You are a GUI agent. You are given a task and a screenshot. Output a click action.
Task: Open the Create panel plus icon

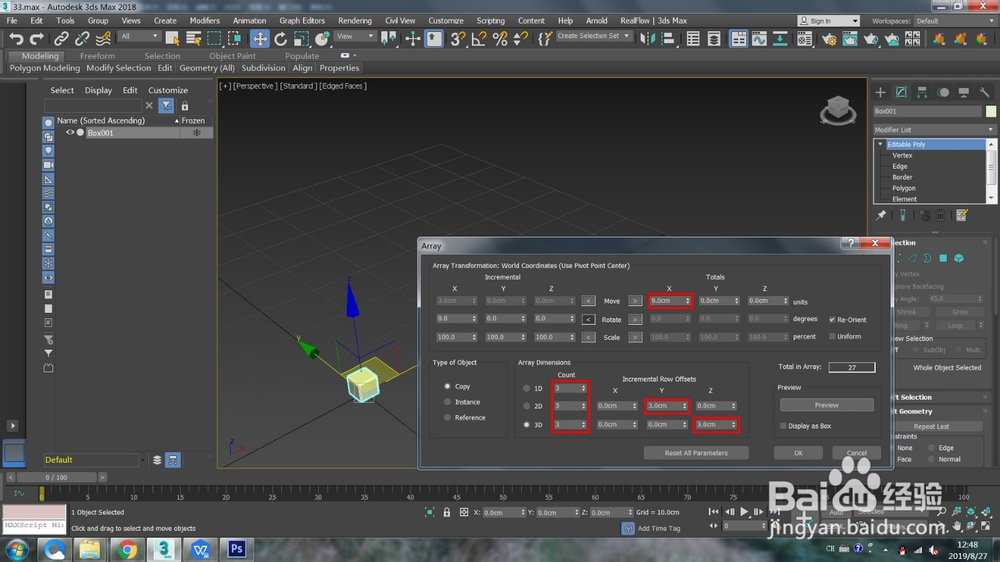(880, 92)
